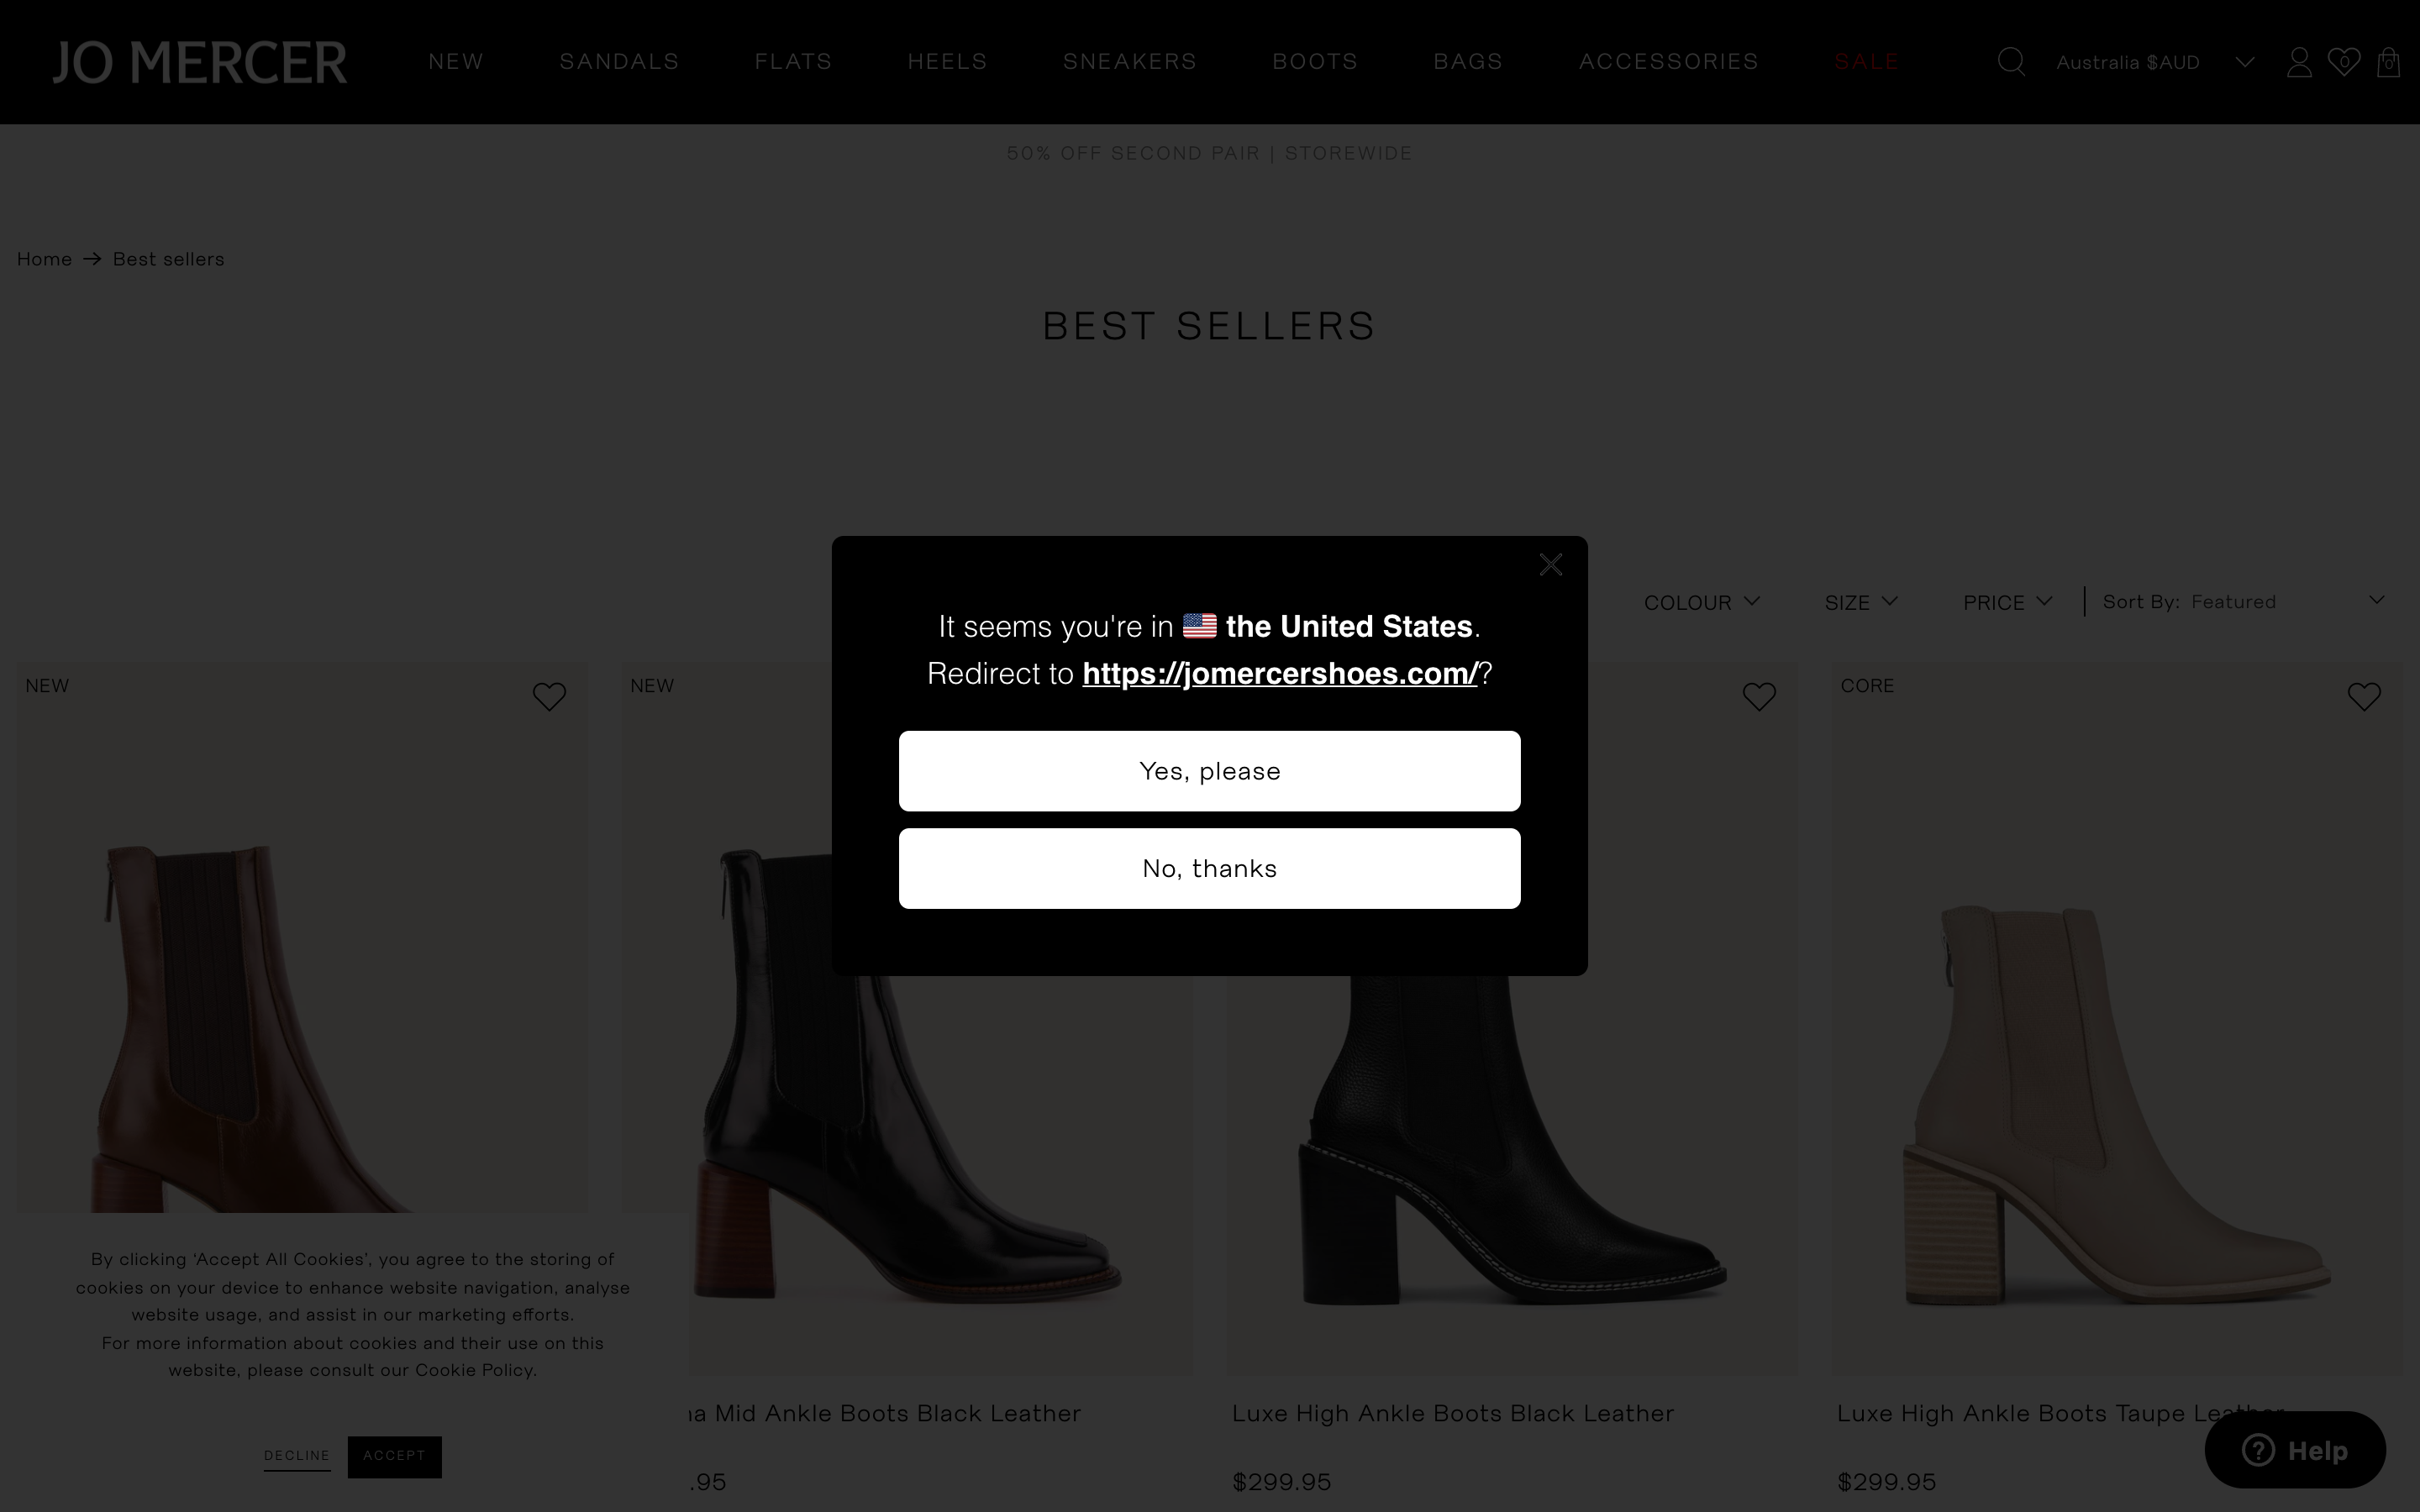This screenshot has width=2420, height=1512.
Task: Expand the SIZE filter dropdown
Action: [x=1861, y=602]
